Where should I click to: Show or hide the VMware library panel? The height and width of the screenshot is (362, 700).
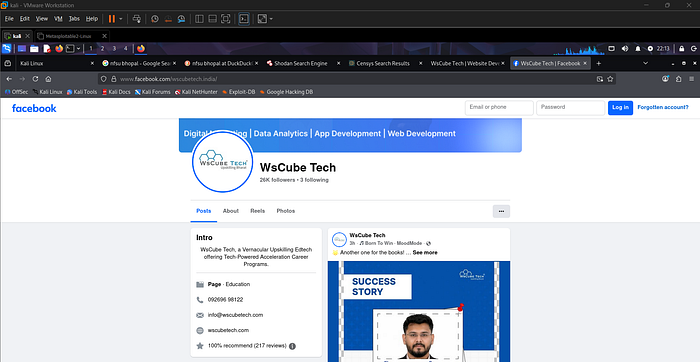pyautogui.click(x=200, y=19)
